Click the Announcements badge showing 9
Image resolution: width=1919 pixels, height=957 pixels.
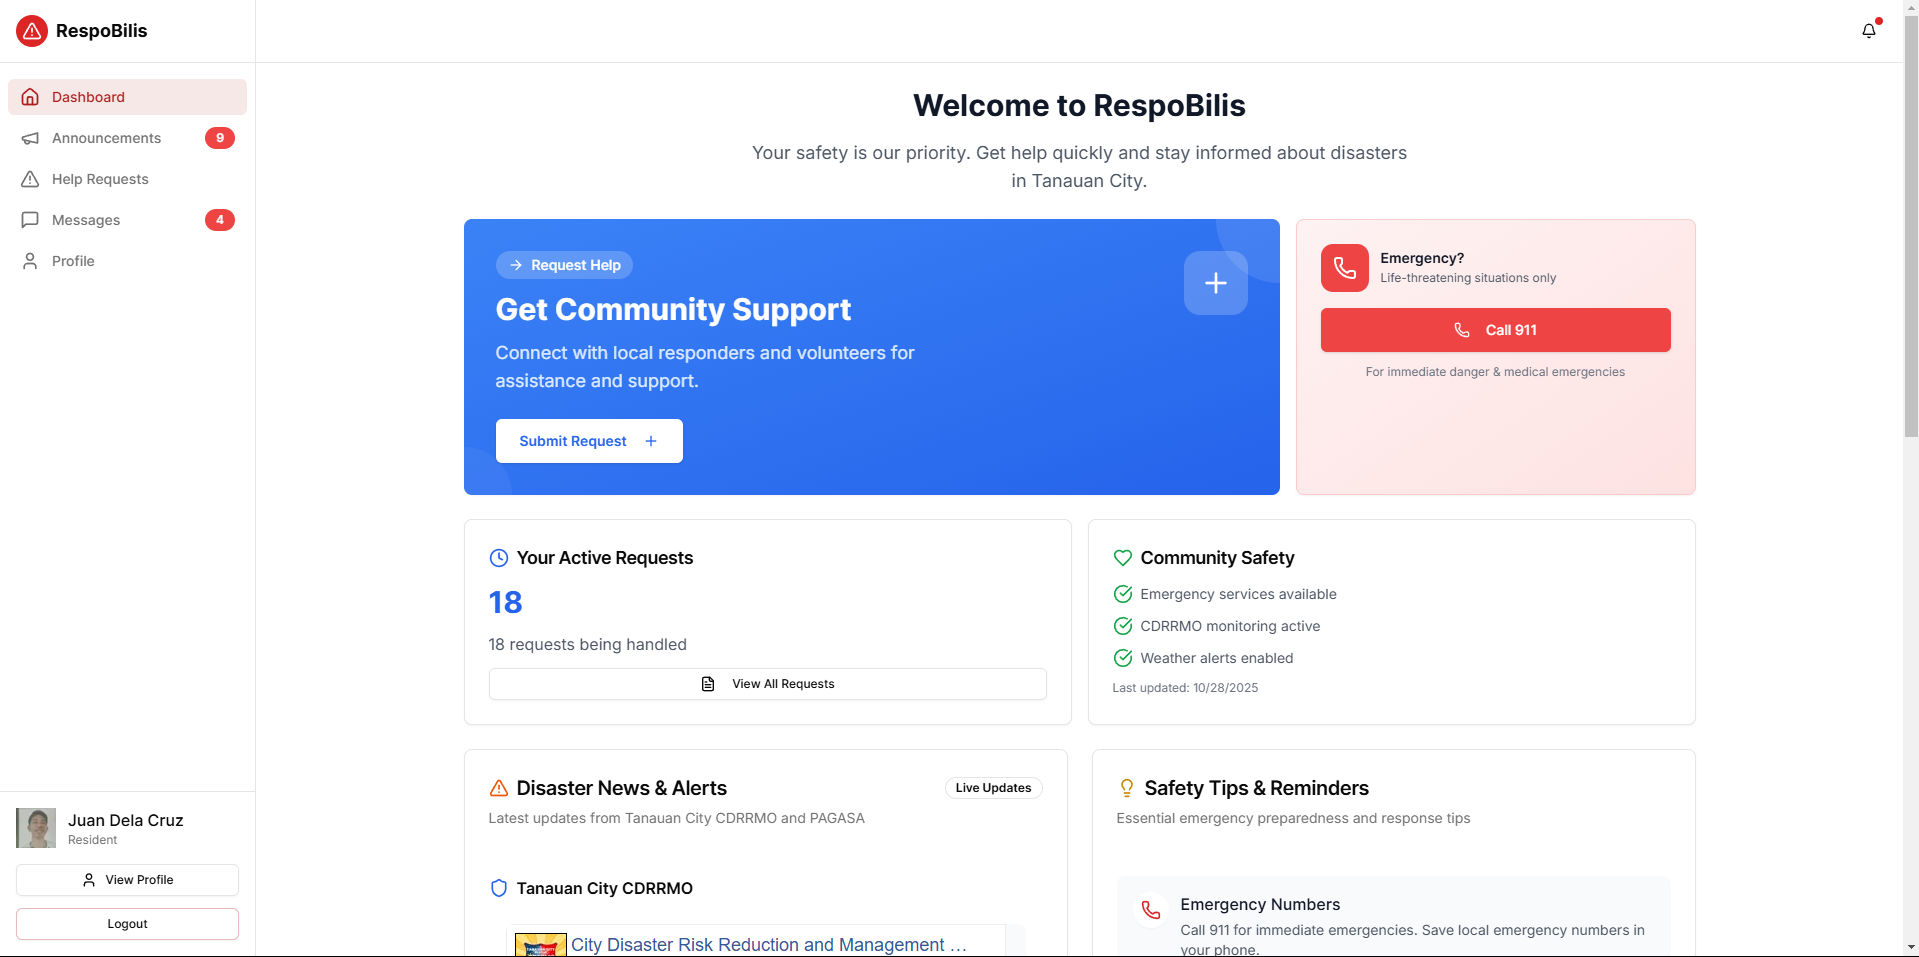[220, 138]
